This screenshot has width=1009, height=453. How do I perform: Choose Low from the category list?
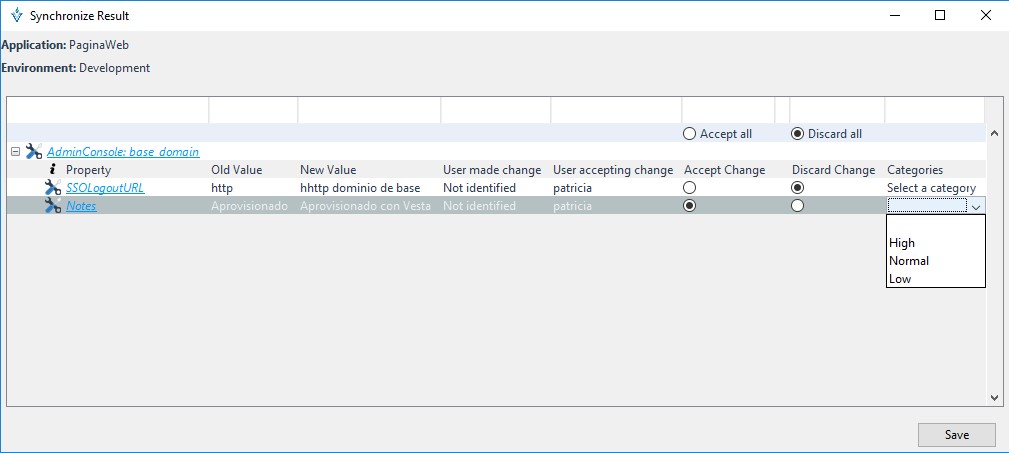point(900,279)
